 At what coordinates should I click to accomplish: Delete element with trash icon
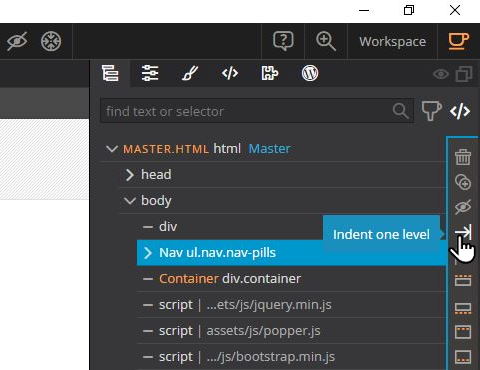click(x=463, y=157)
